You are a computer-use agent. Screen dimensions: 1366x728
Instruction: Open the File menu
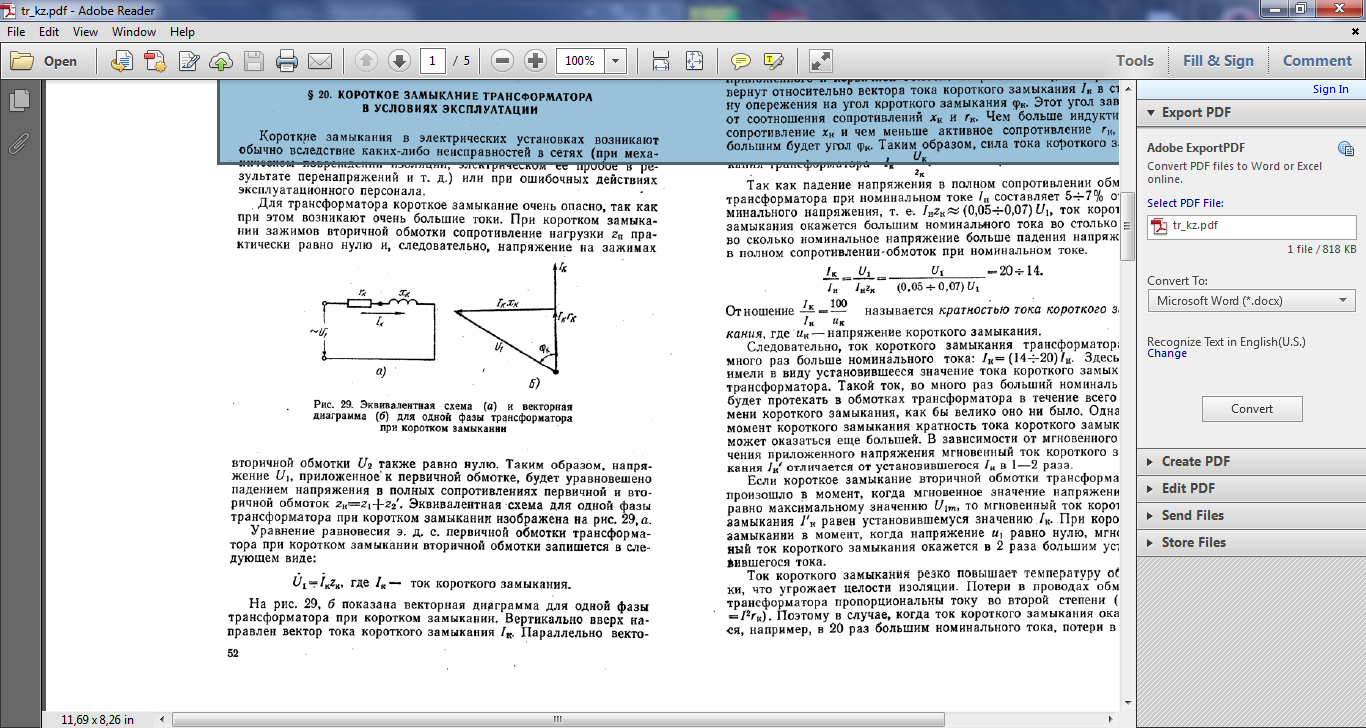pos(16,32)
